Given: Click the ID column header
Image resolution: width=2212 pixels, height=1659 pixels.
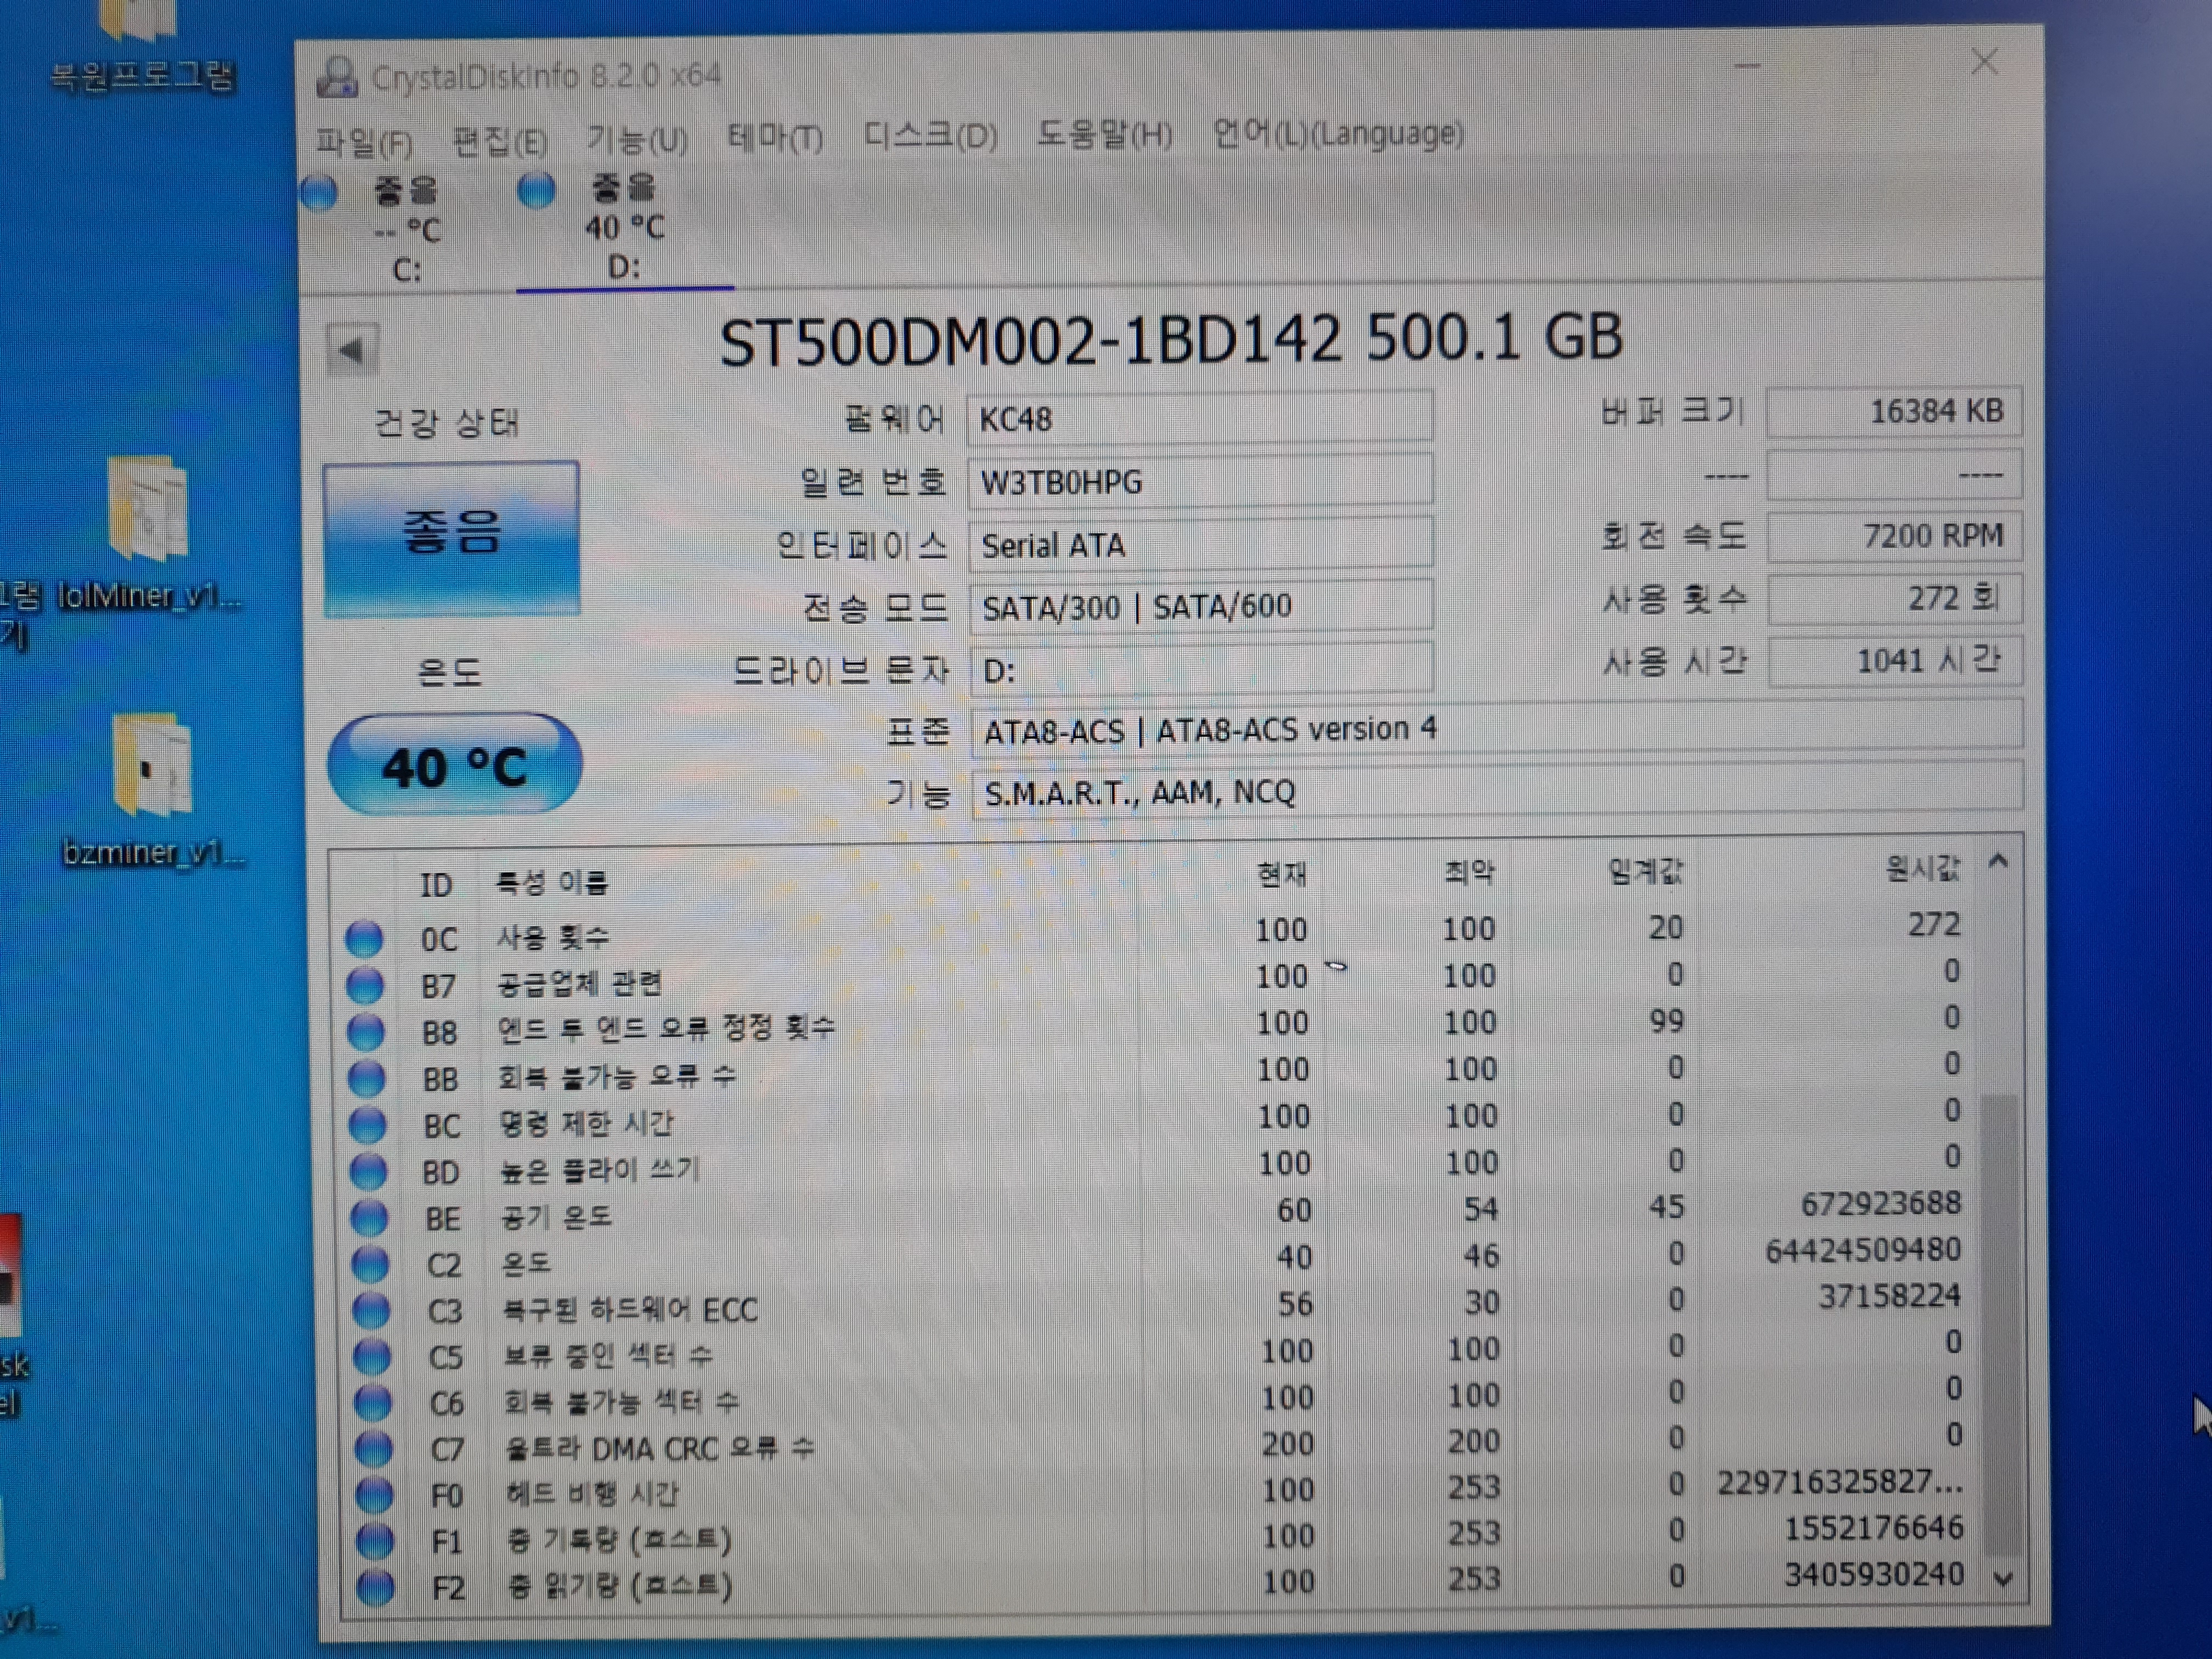Looking at the screenshot, I should coord(436,885).
